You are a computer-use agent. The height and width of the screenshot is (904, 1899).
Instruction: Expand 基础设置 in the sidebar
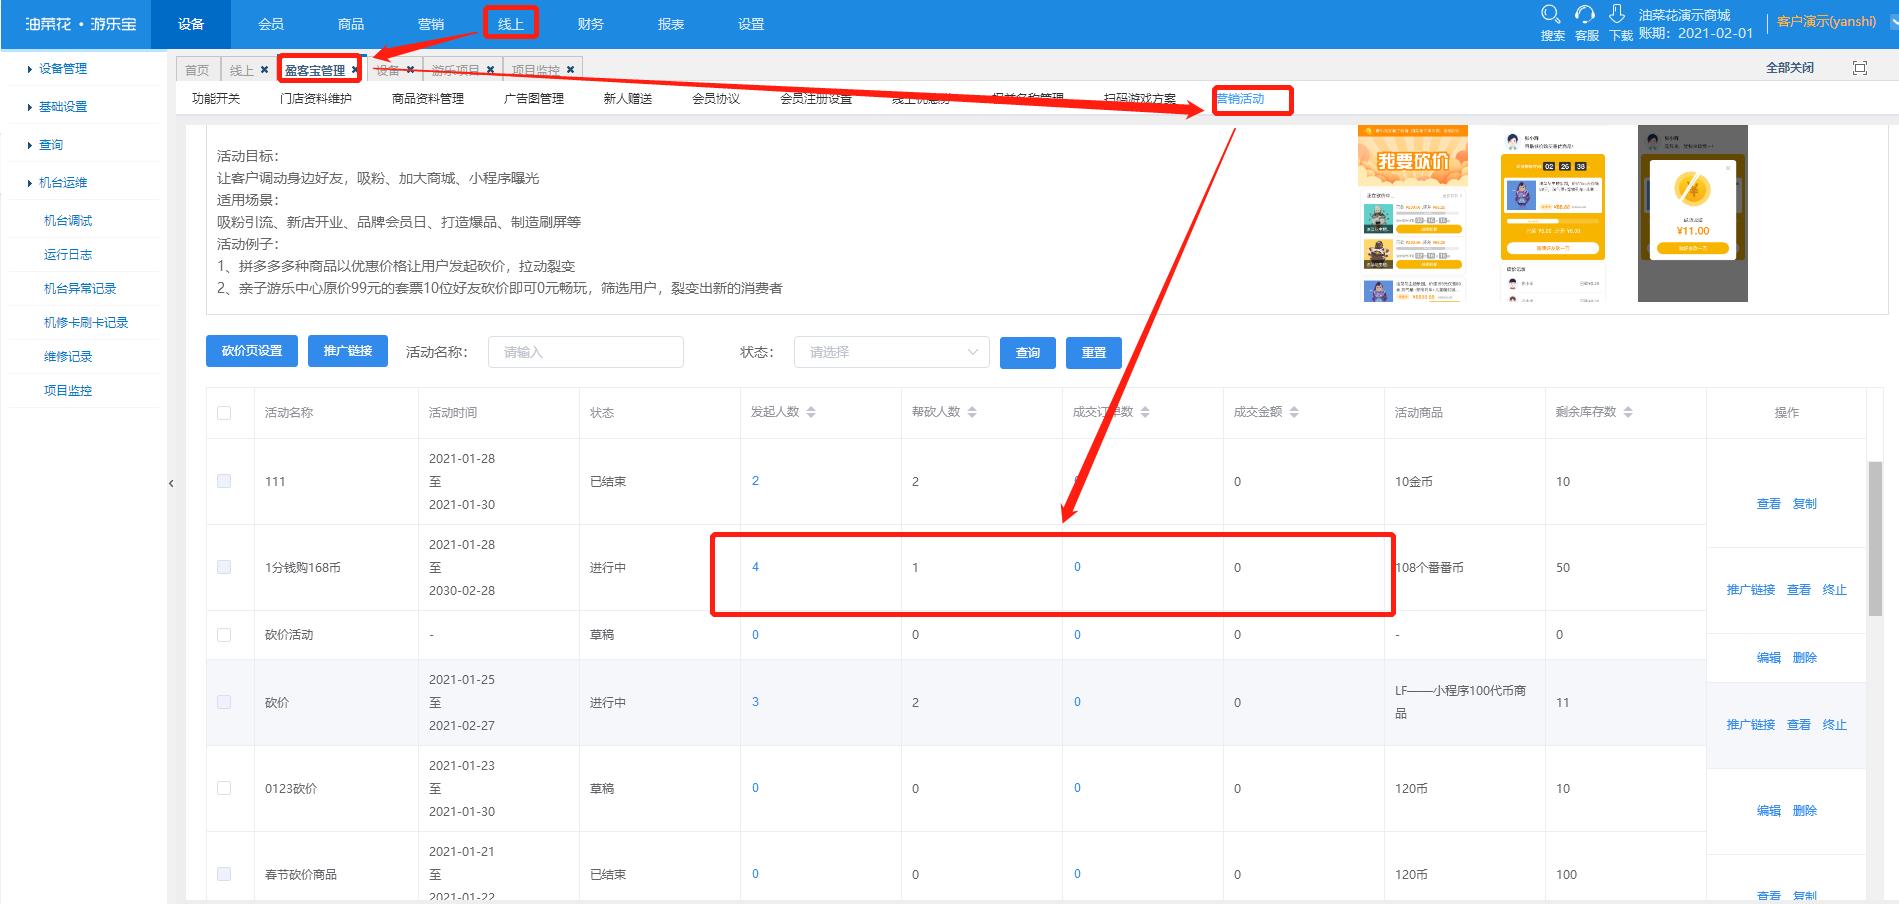pos(63,106)
